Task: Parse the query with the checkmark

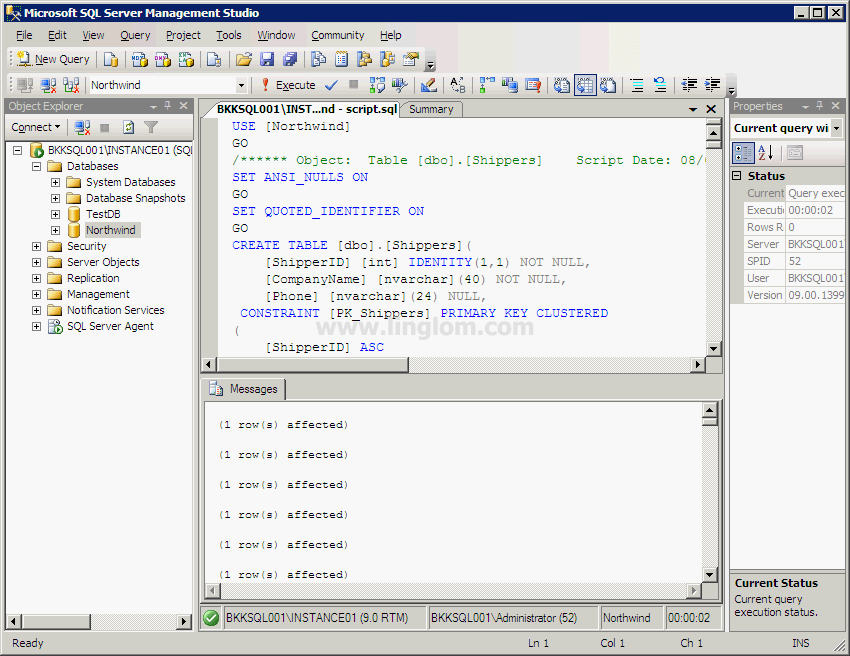Action: click(x=331, y=85)
